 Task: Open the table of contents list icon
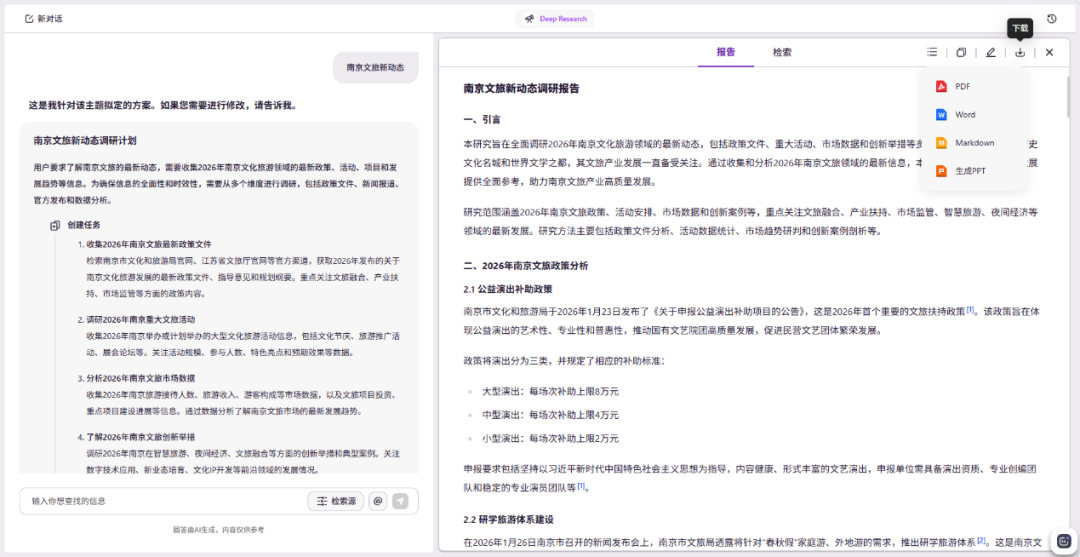click(932, 53)
